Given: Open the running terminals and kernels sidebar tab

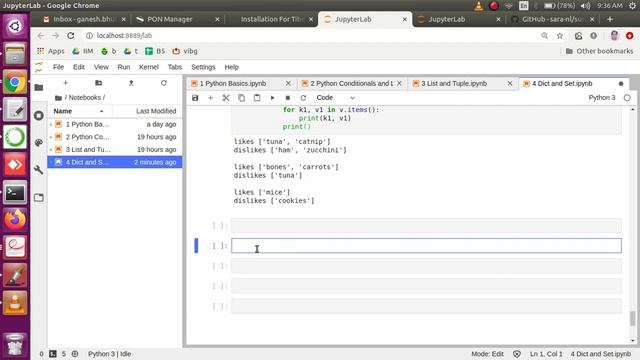Looking at the screenshot, I should coord(39,116).
